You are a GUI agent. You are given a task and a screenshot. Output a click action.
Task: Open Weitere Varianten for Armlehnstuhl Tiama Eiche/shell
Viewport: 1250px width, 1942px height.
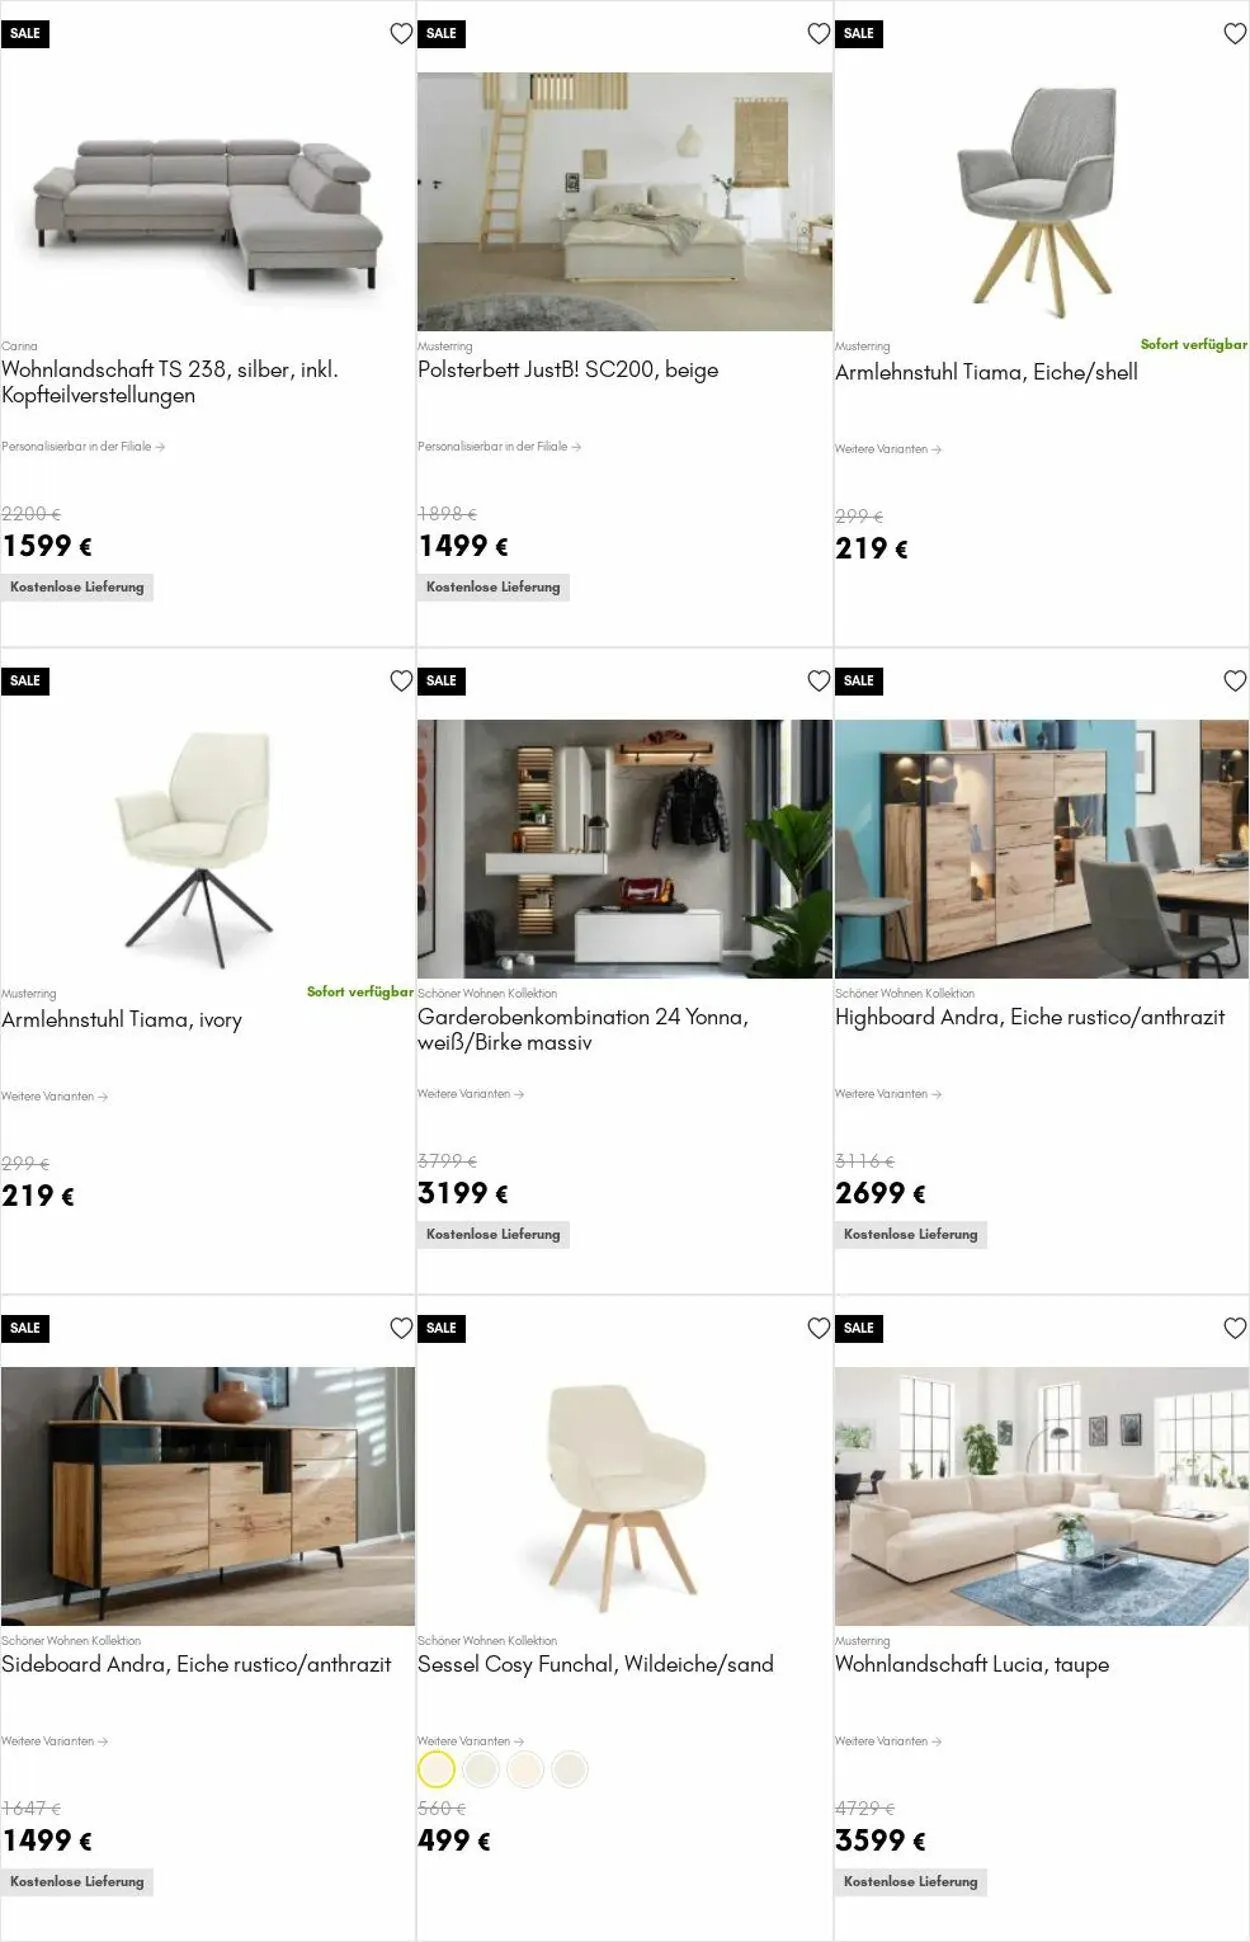coord(888,449)
